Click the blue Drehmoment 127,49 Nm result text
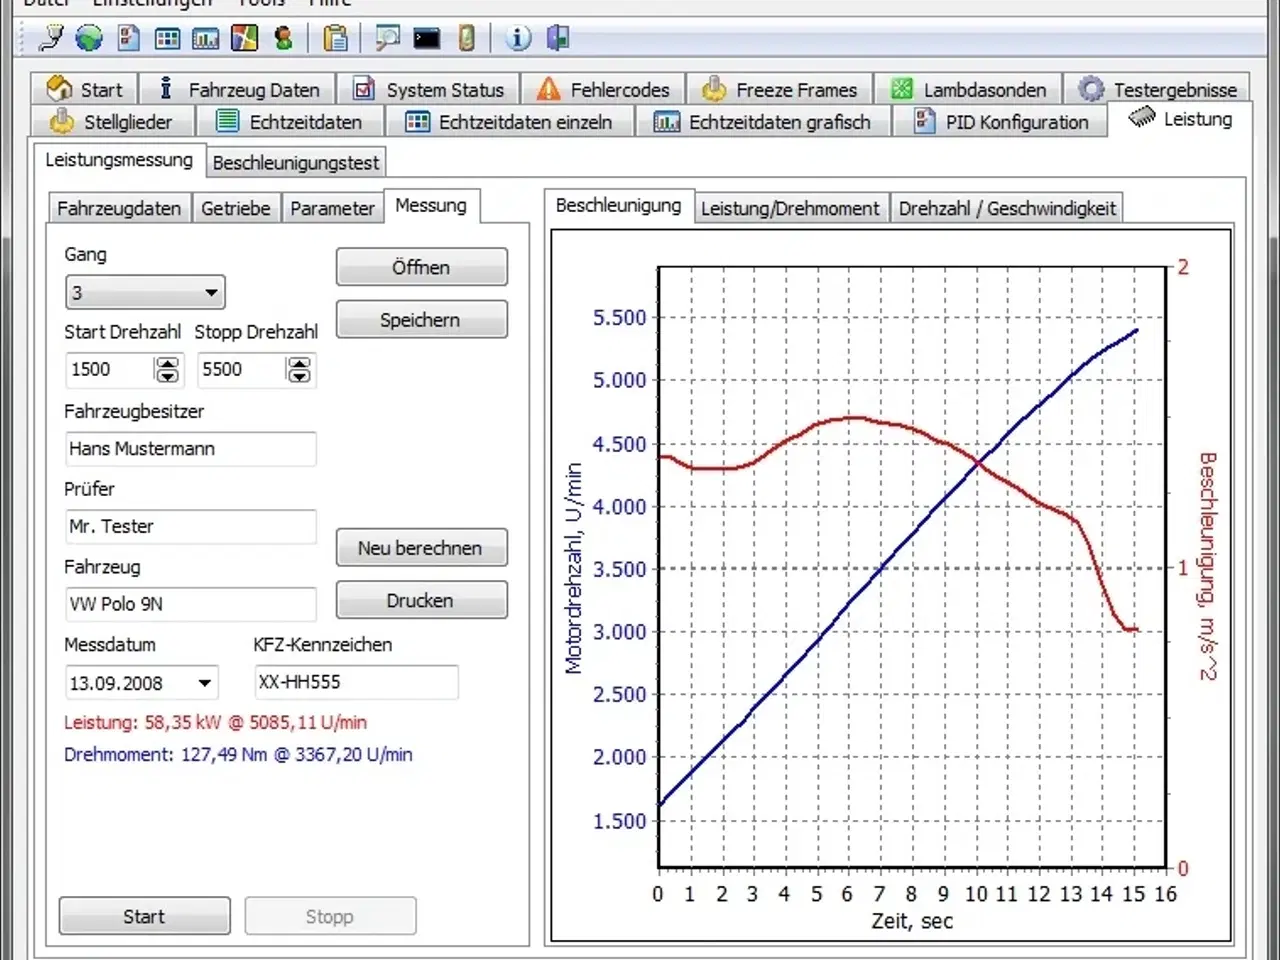The image size is (1280, 960). pos(238,755)
